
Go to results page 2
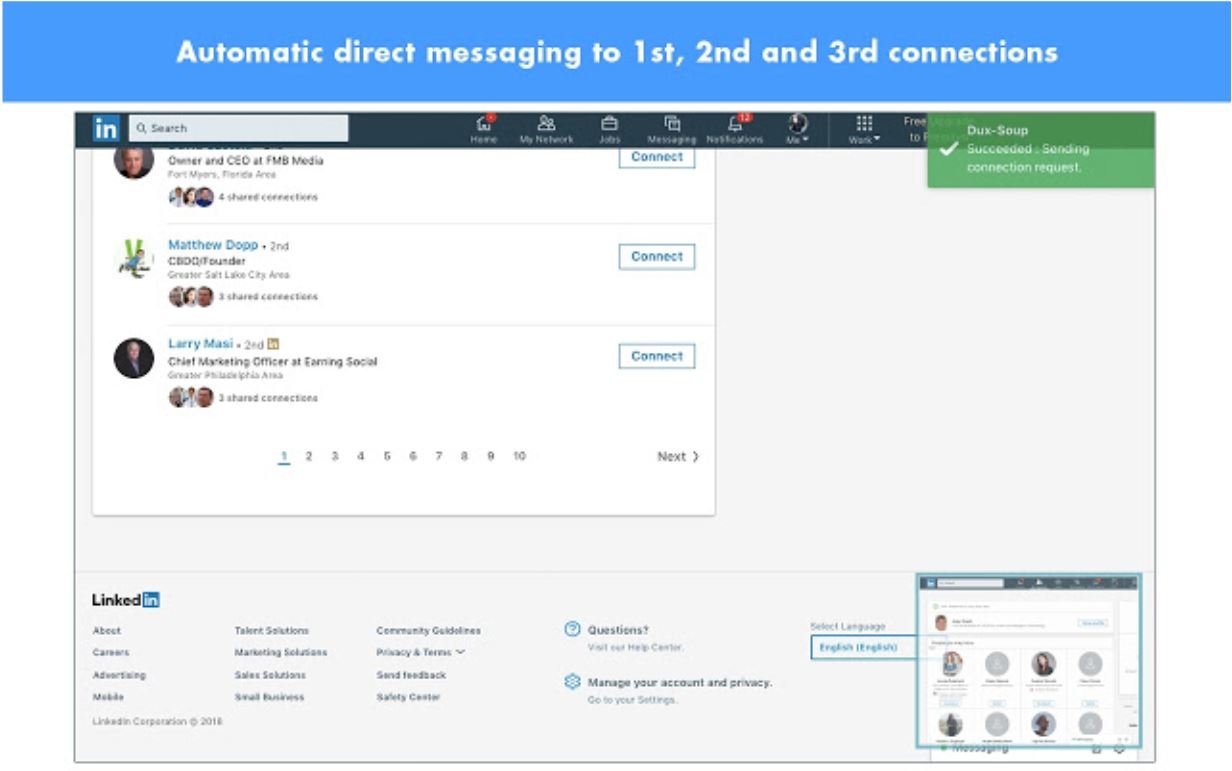(x=309, y=456)
